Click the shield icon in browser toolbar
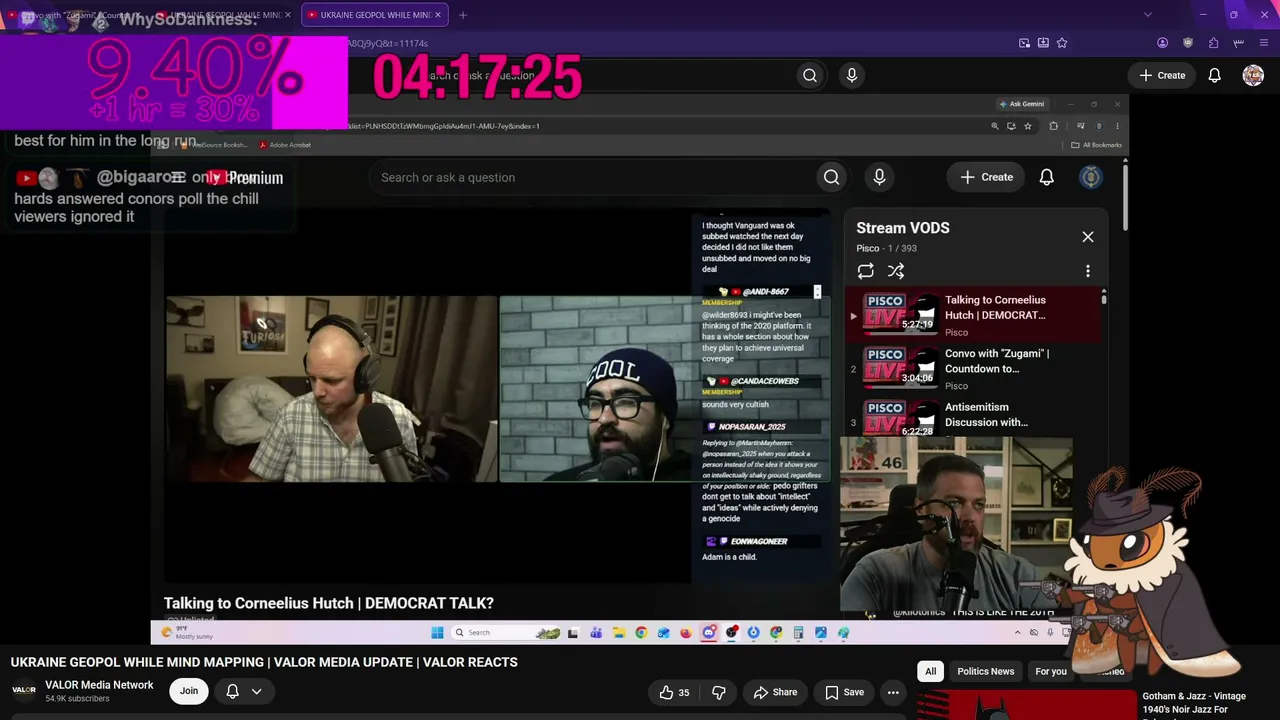The width and height of the screenshot is (1280, 720). (x=1188, y=43)
